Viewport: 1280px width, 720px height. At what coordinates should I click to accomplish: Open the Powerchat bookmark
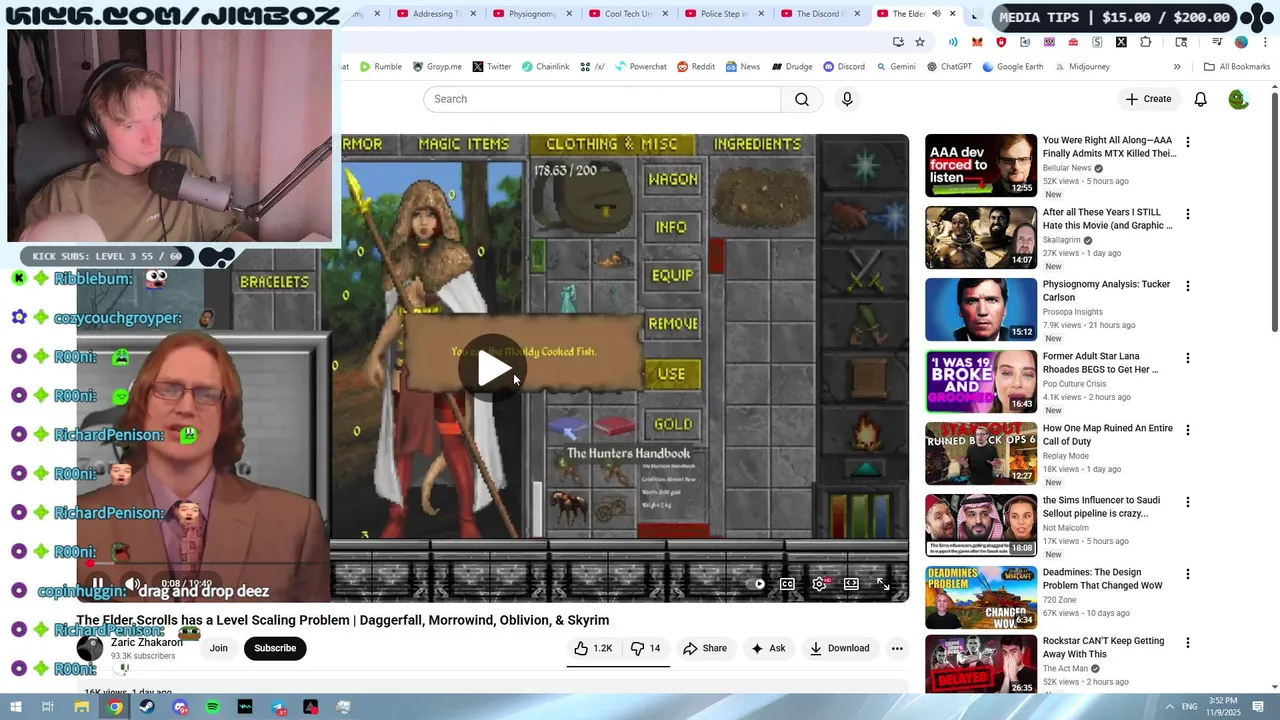(640, 67)
